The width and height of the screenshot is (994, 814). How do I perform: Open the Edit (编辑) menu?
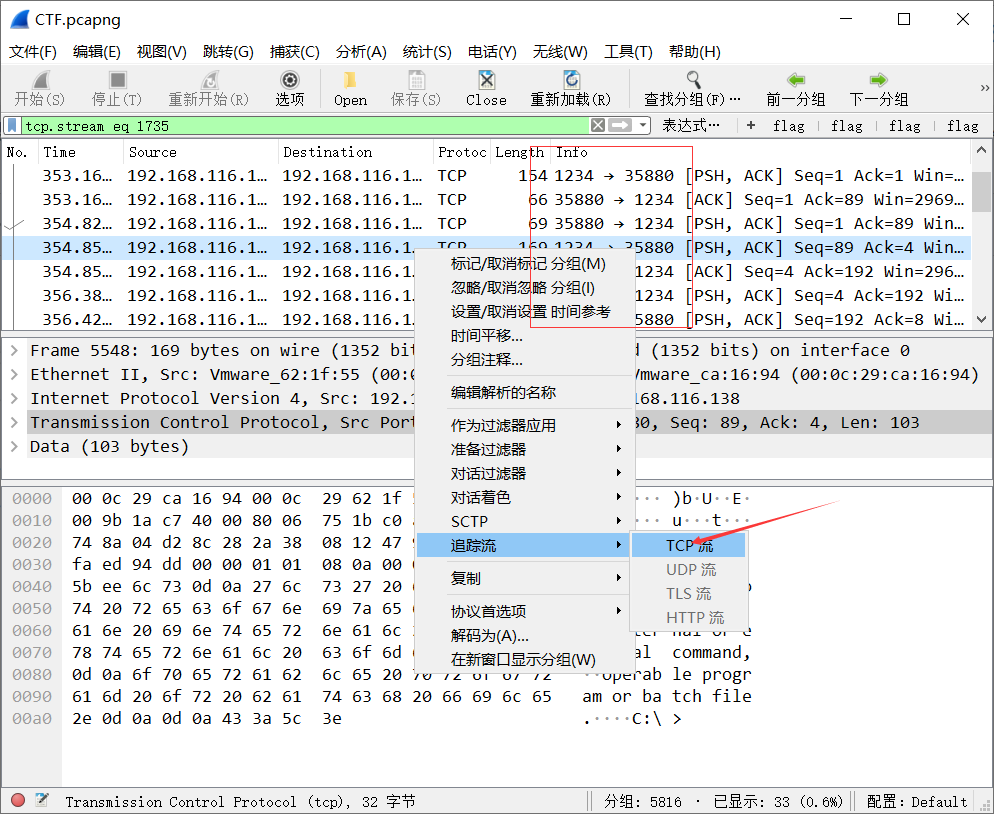(x=96, y=52)
